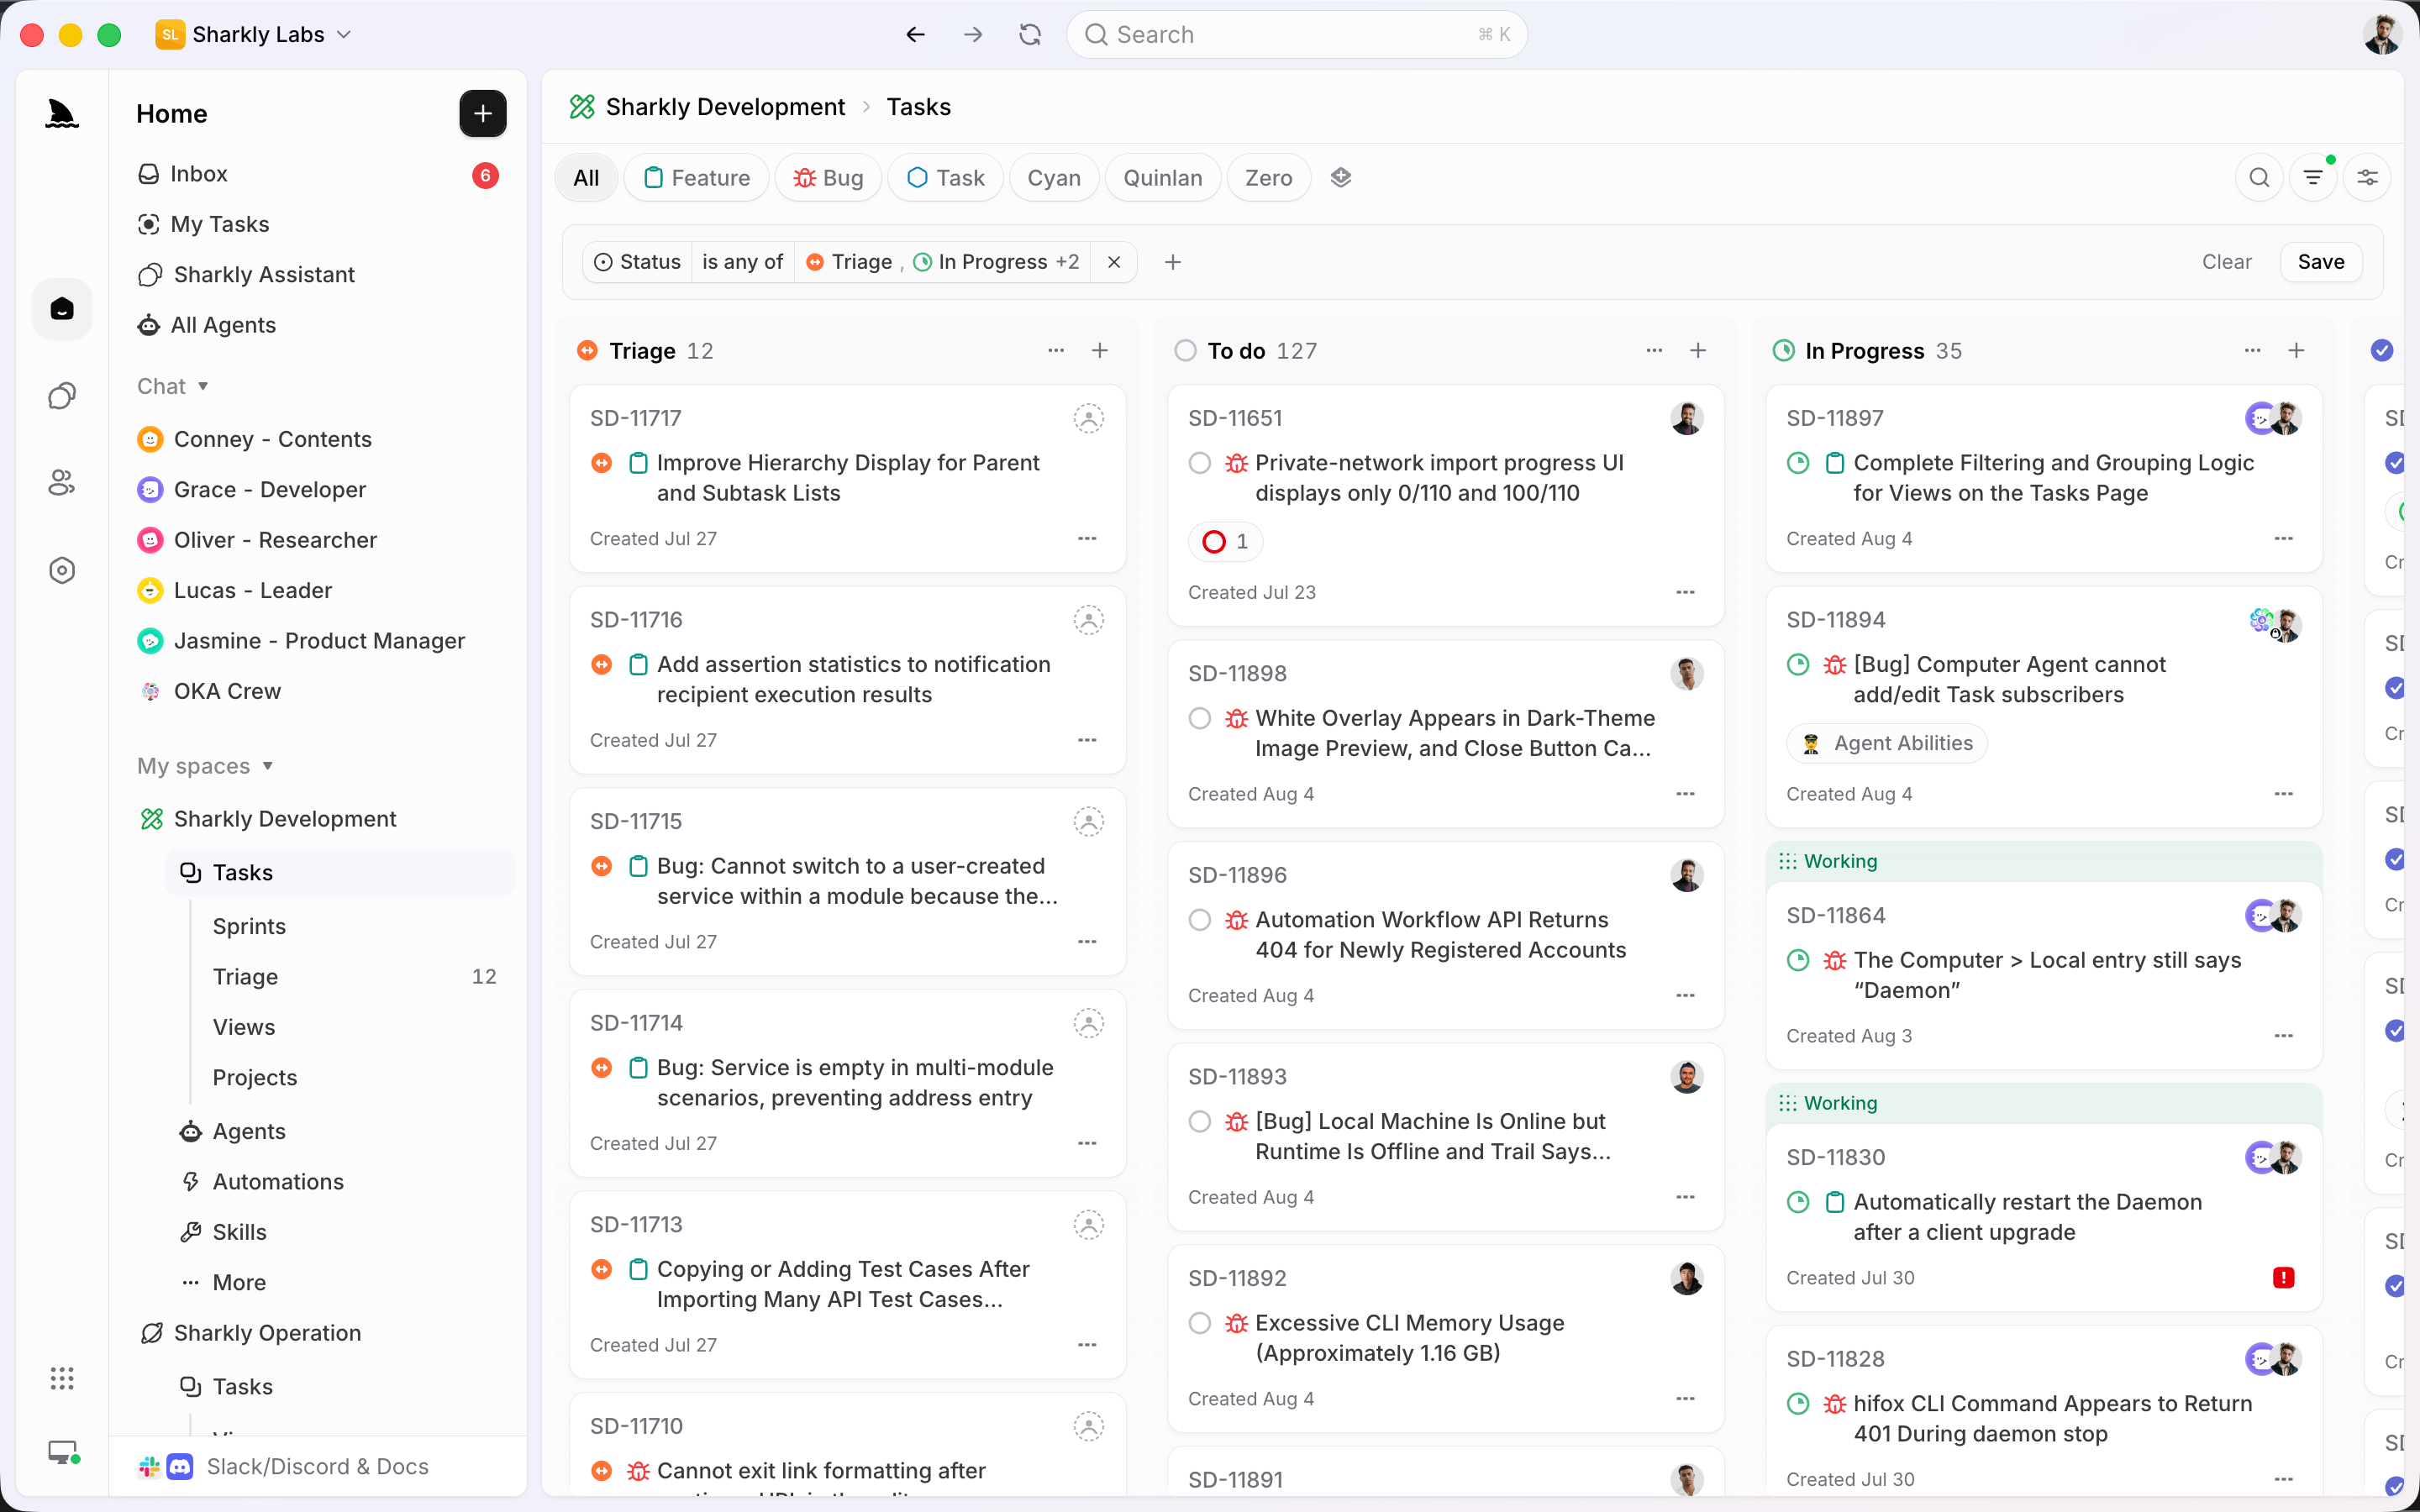Add a task to the To do column
This screenshot has width=2420, height=1512.
(x=1698, y=351)
